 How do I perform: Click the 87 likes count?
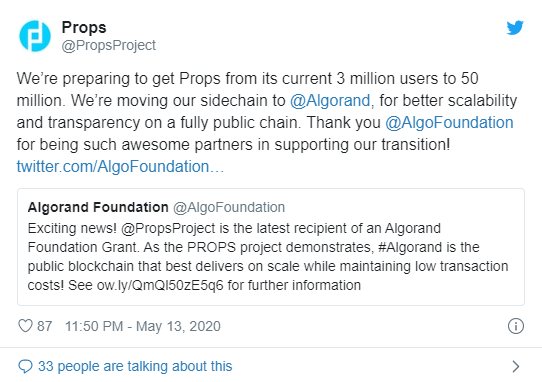(45, 326)
